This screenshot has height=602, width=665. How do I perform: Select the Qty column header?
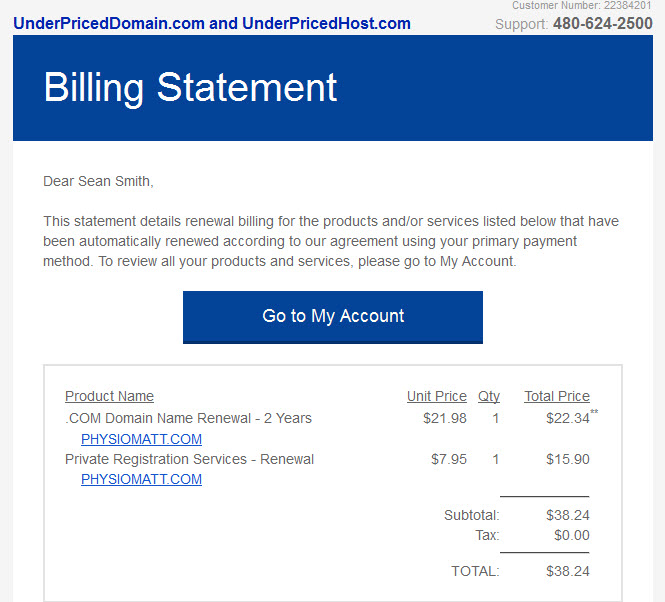[489, 396]
